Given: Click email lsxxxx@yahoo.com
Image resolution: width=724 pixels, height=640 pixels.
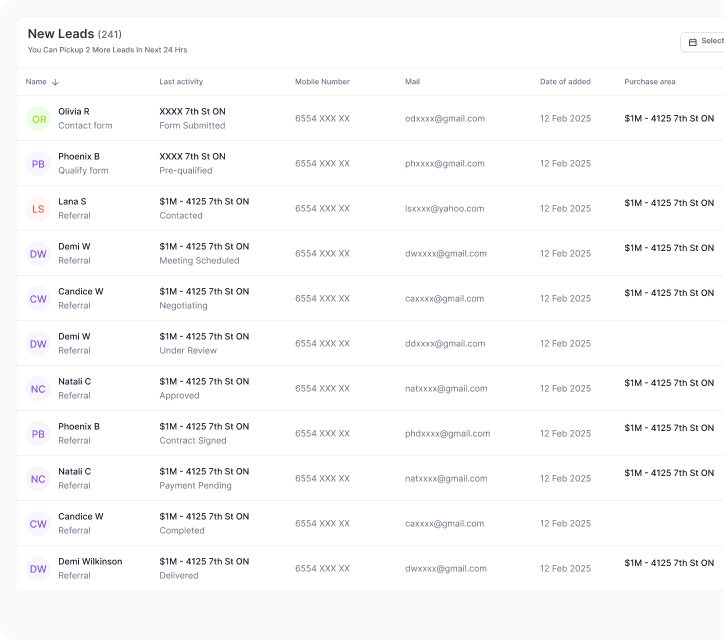Looking at the screenshot, I should pos(445,209).
